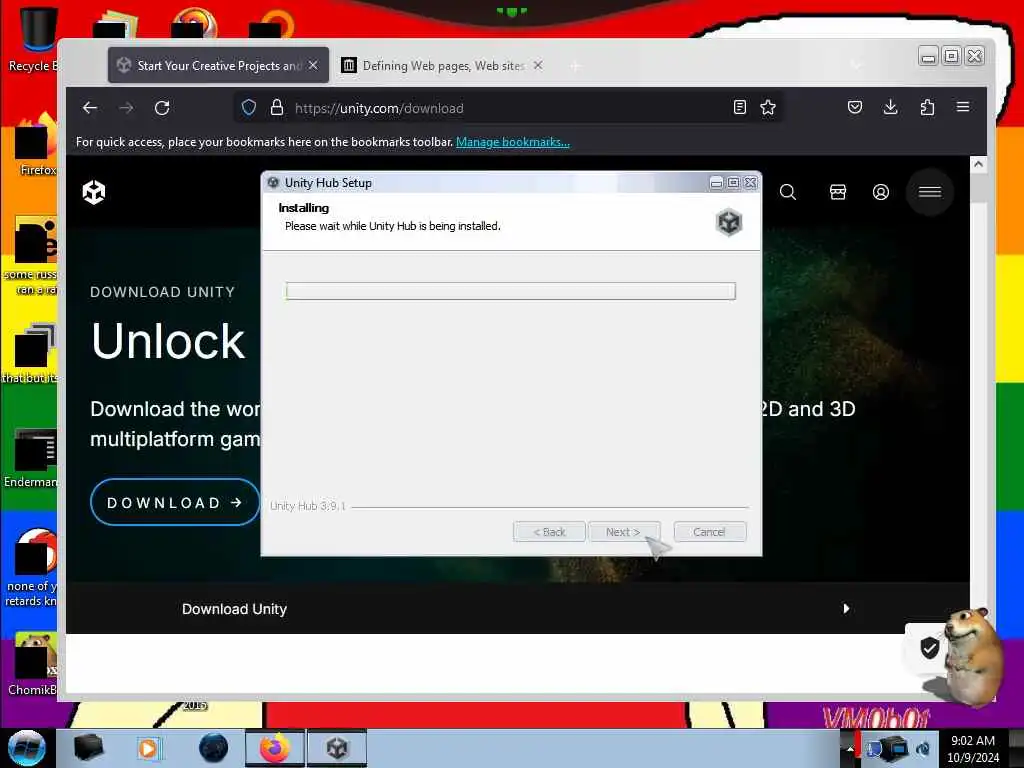Bookmark this page with the star icon
The height and width of the screenshot is (768, 1024).
click(768, 107)
